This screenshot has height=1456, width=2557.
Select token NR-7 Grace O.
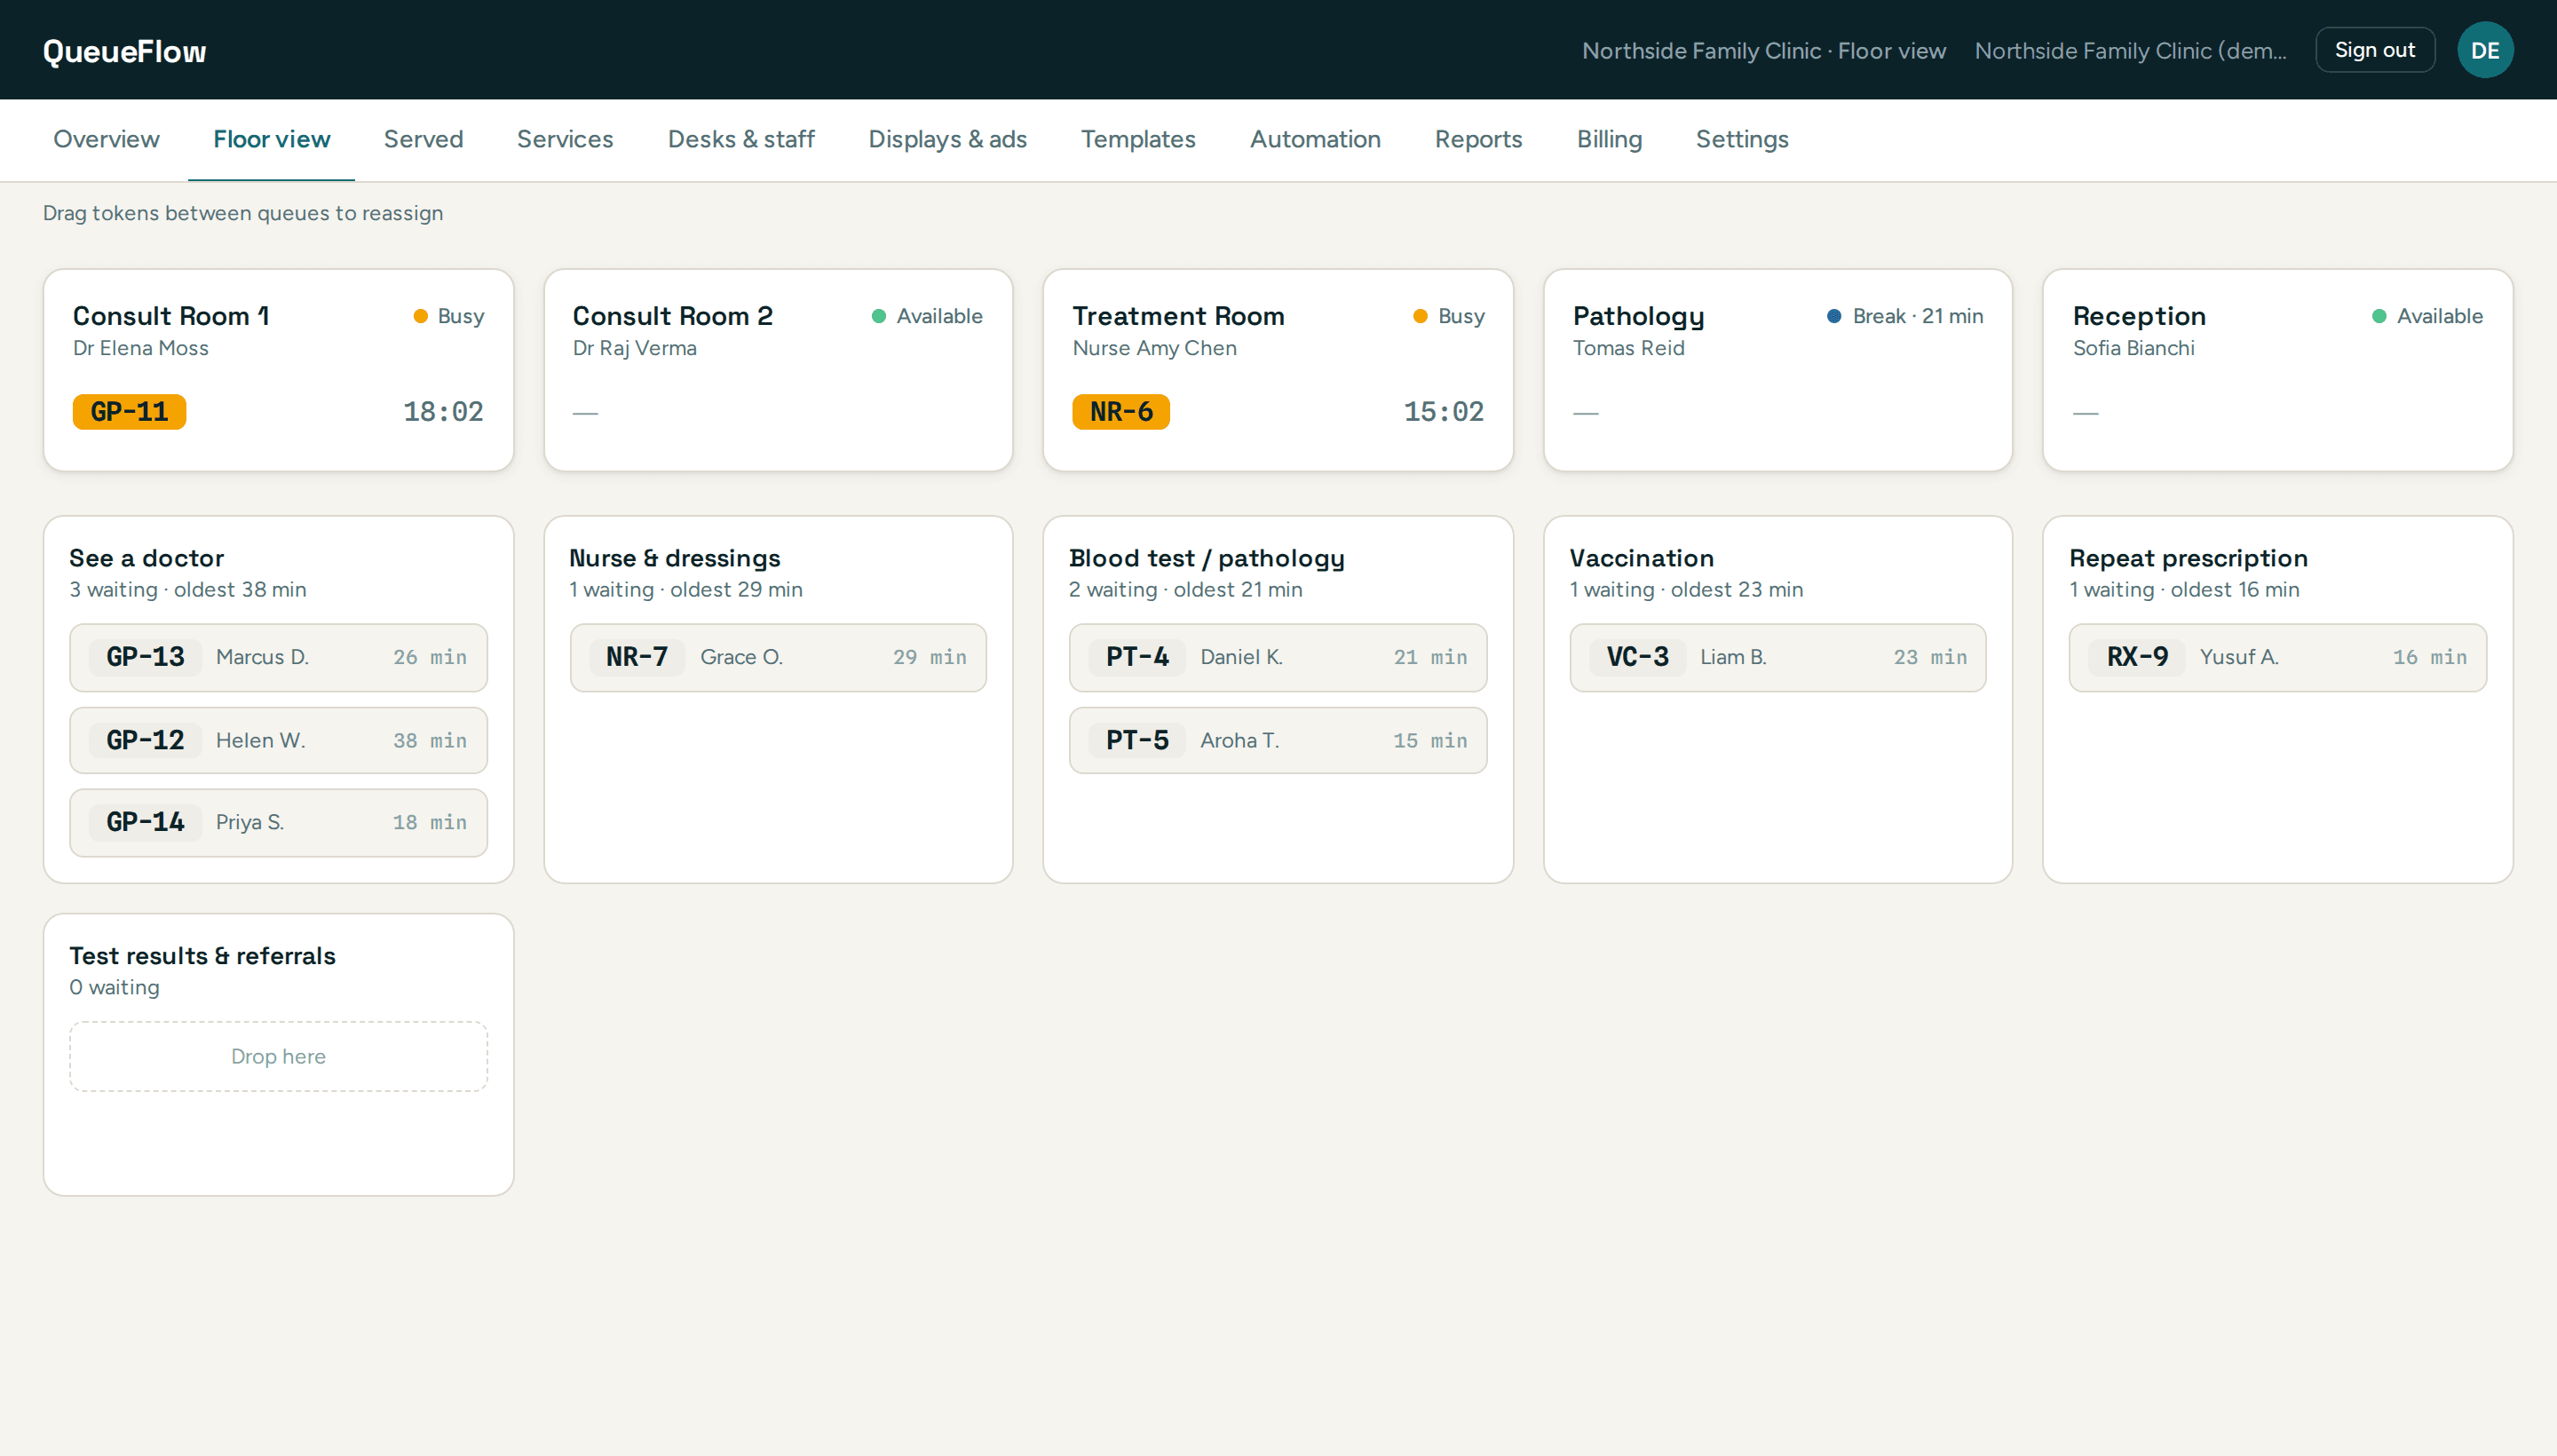point(778,657)
